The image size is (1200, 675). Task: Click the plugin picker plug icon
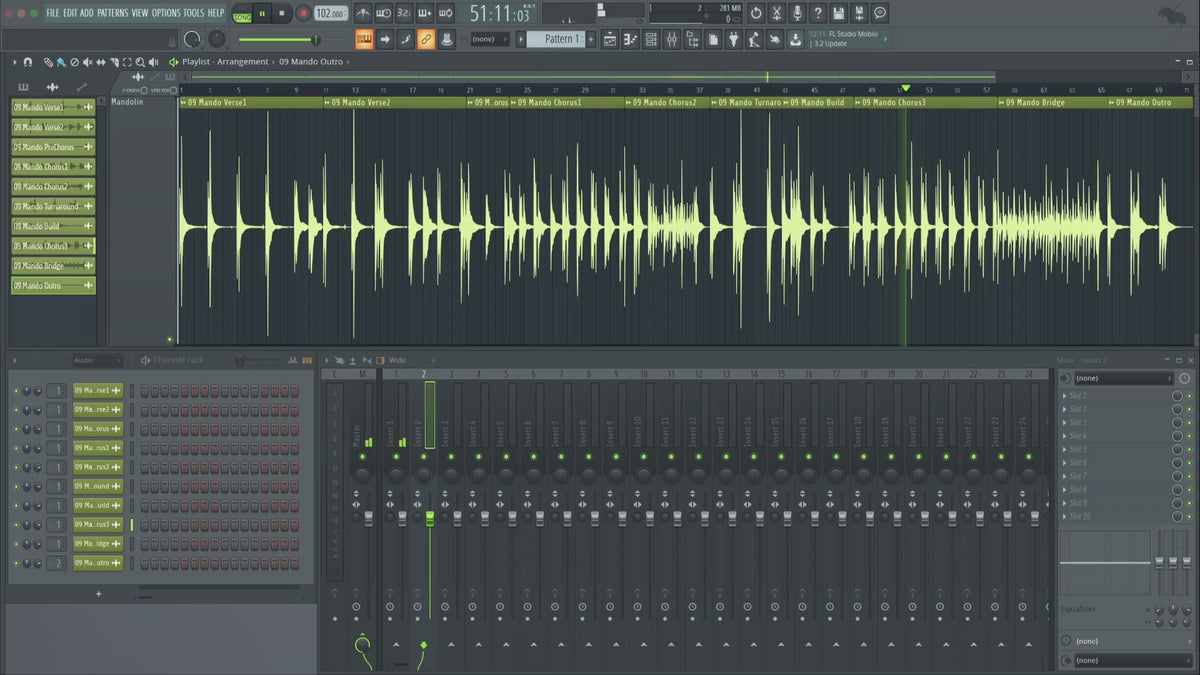[733, 39]
